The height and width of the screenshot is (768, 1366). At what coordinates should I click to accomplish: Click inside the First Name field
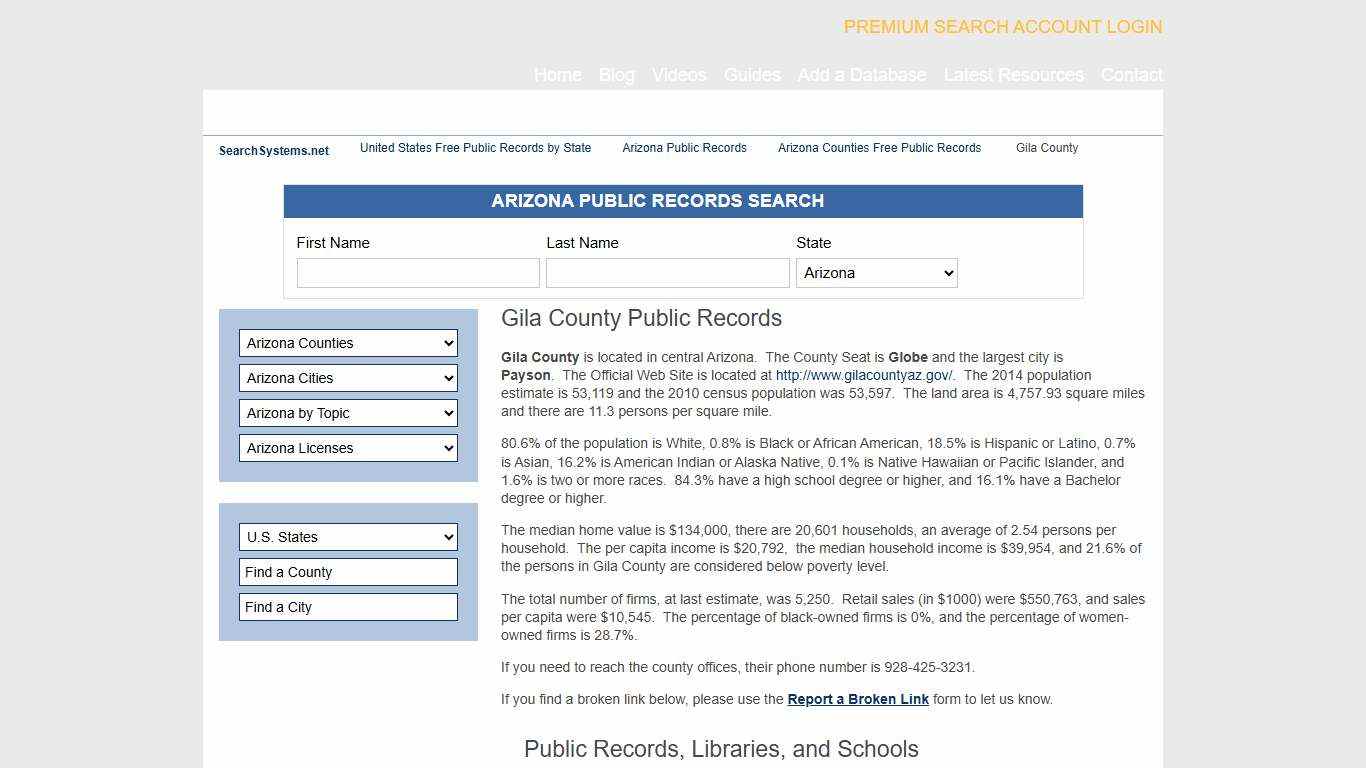[418, 272]
